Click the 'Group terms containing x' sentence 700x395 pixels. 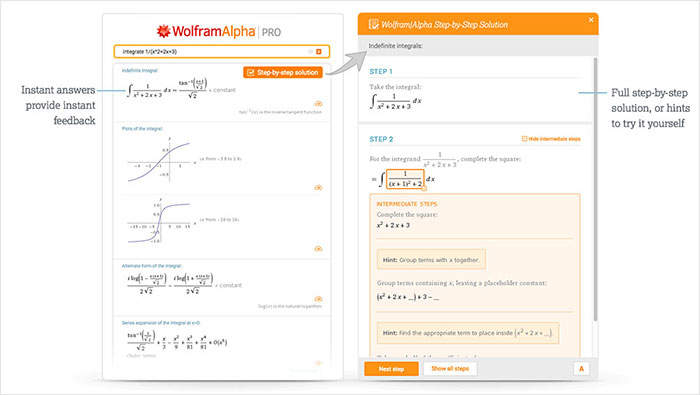point(462,283)
